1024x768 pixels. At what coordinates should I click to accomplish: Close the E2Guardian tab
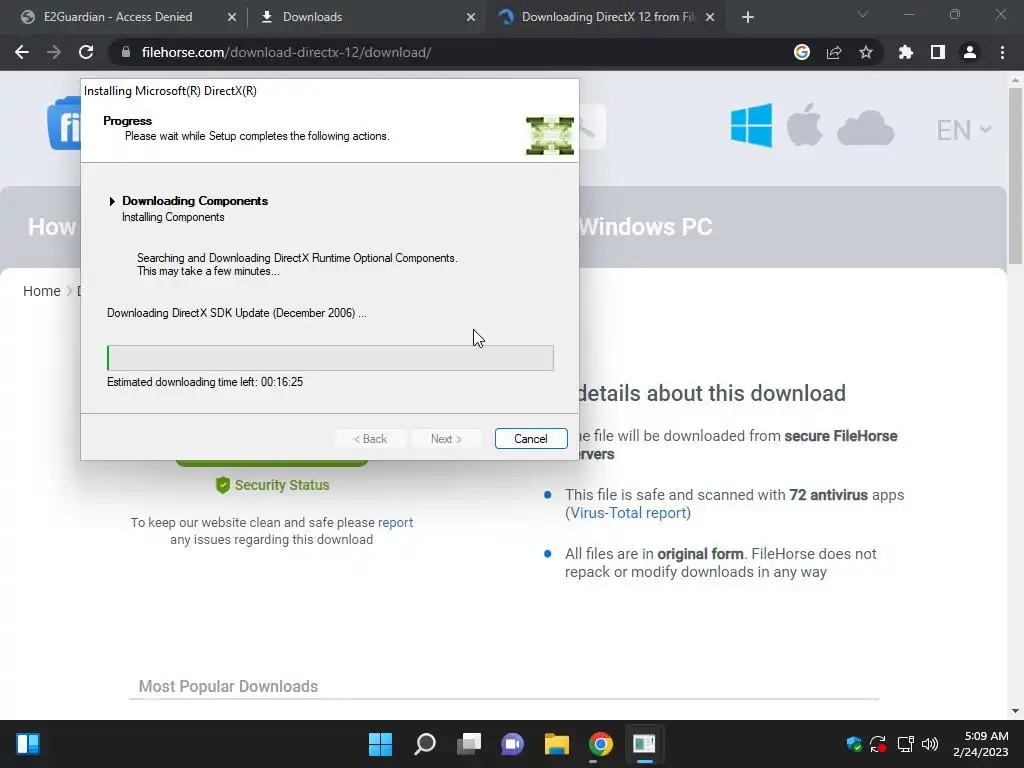click(x=232, y=17)
